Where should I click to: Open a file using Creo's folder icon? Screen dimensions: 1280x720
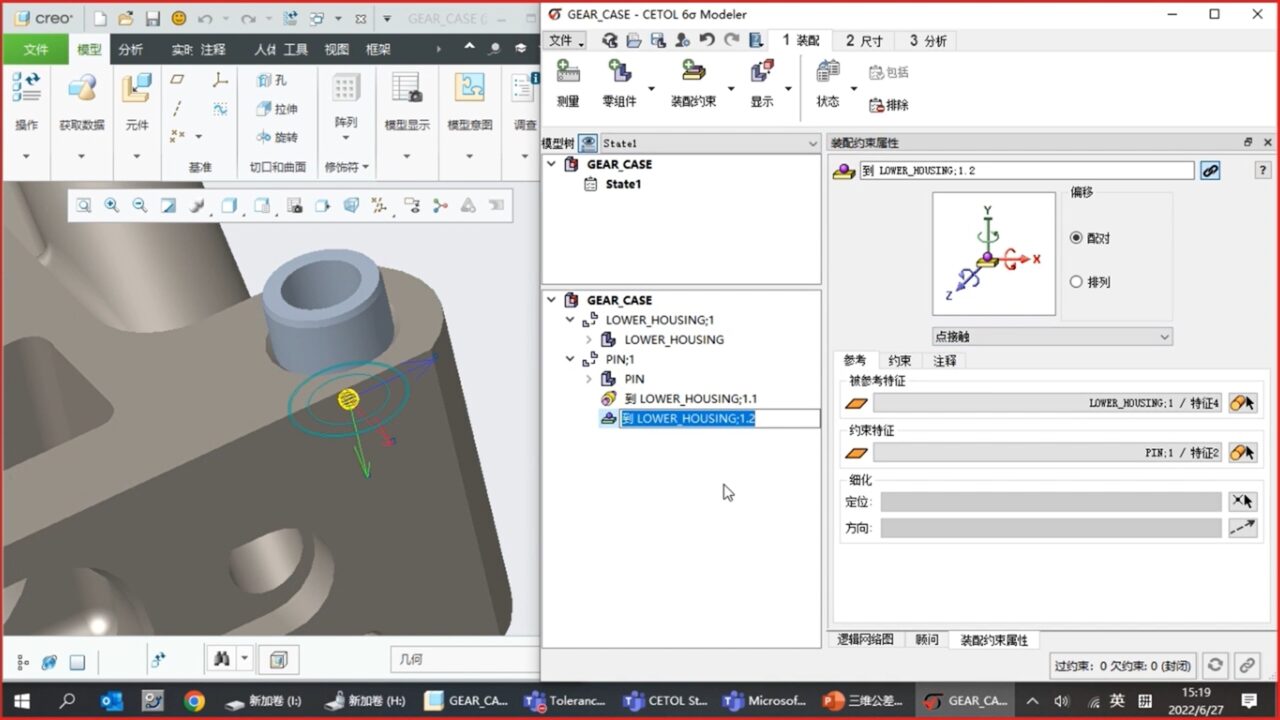[x=126, y=18]
